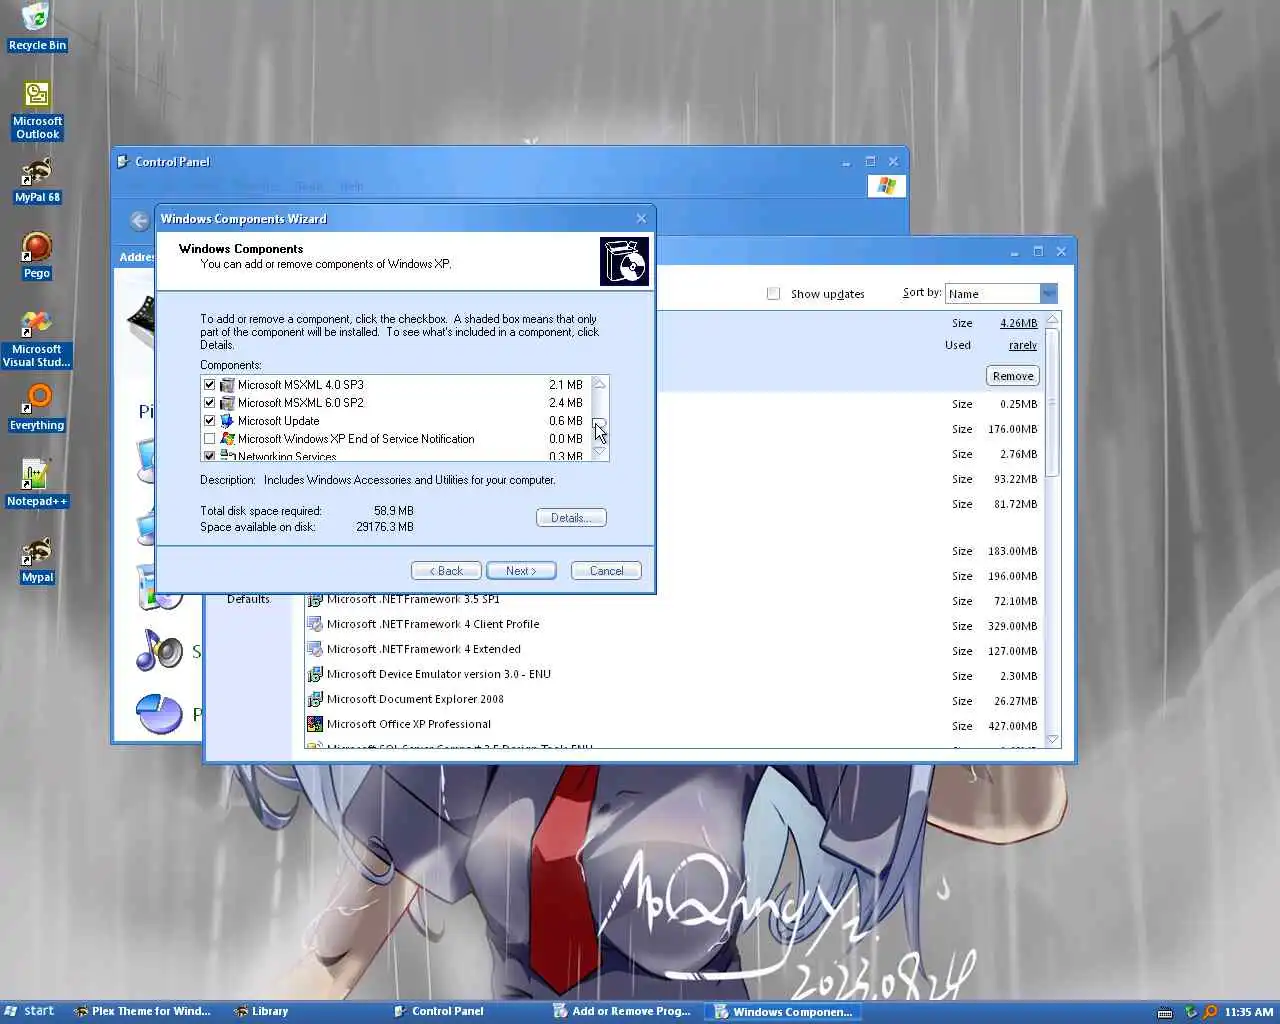
Task: Select Microsoft Device Emulator version 3.0 row
Action: (675, 674)
